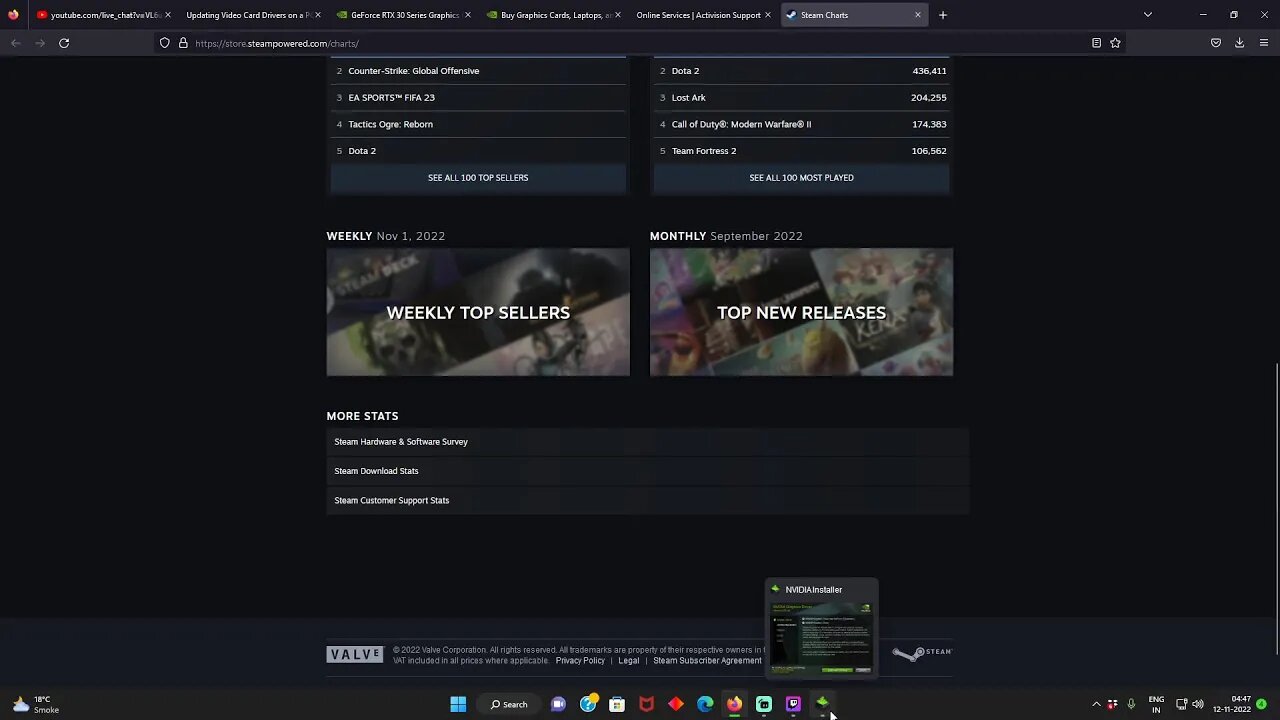Screen dimensions: 1280x720
Task: Open the Top New Releases banner
Action: click(801, 312)
